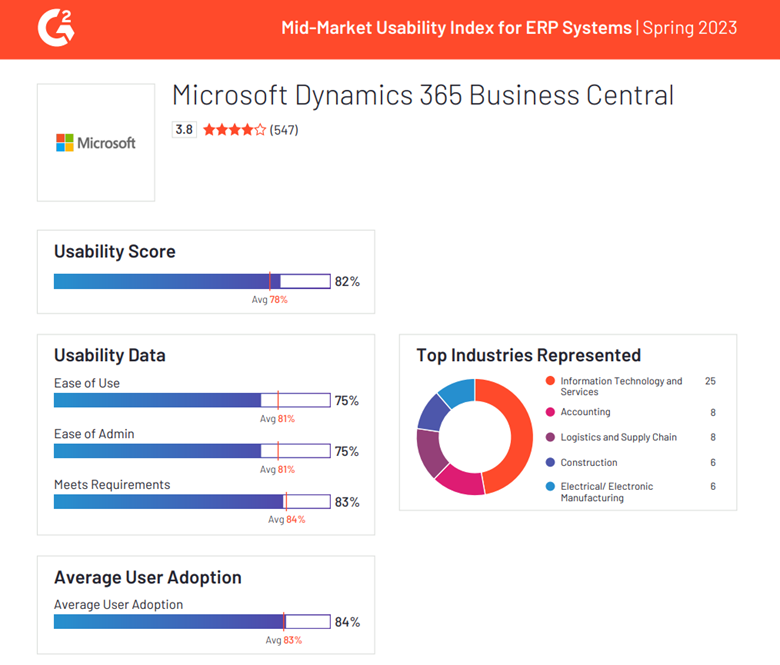780x665 pixels.
Task: Click the Microsoft logo thumbnail
Action: (96, 143)
